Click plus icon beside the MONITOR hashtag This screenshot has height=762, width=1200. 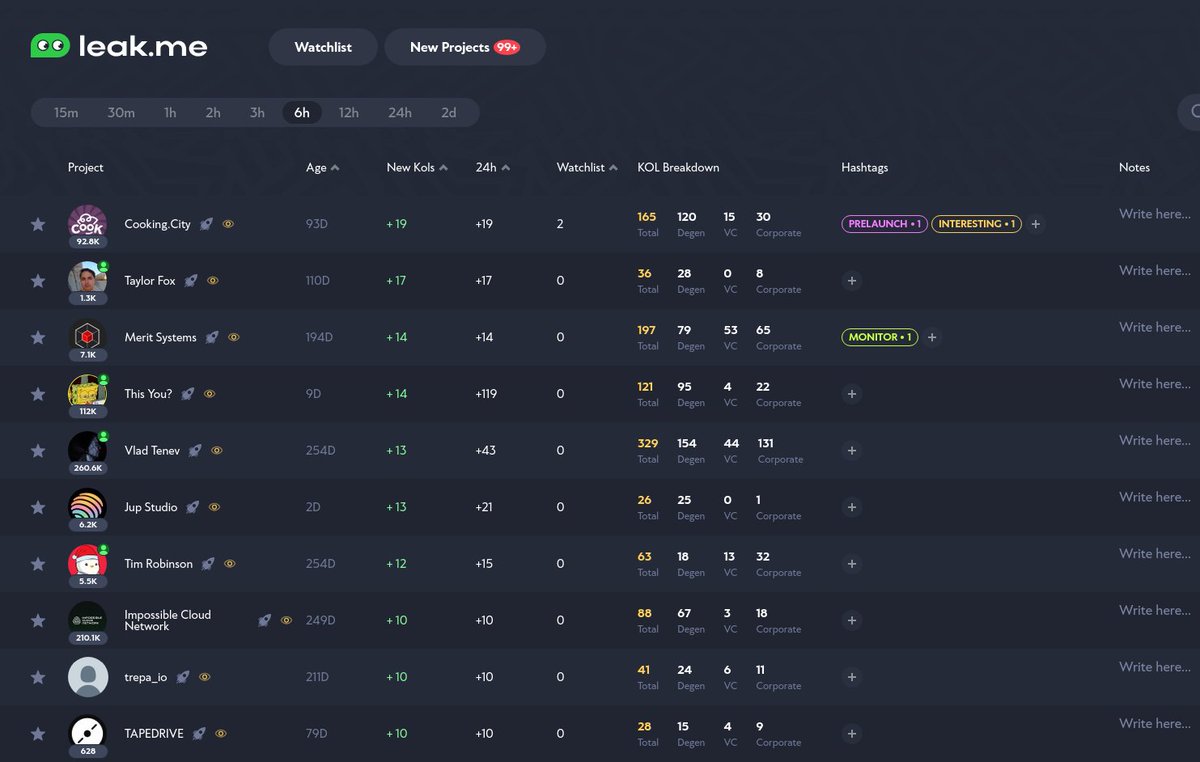(x=932, y=337)
